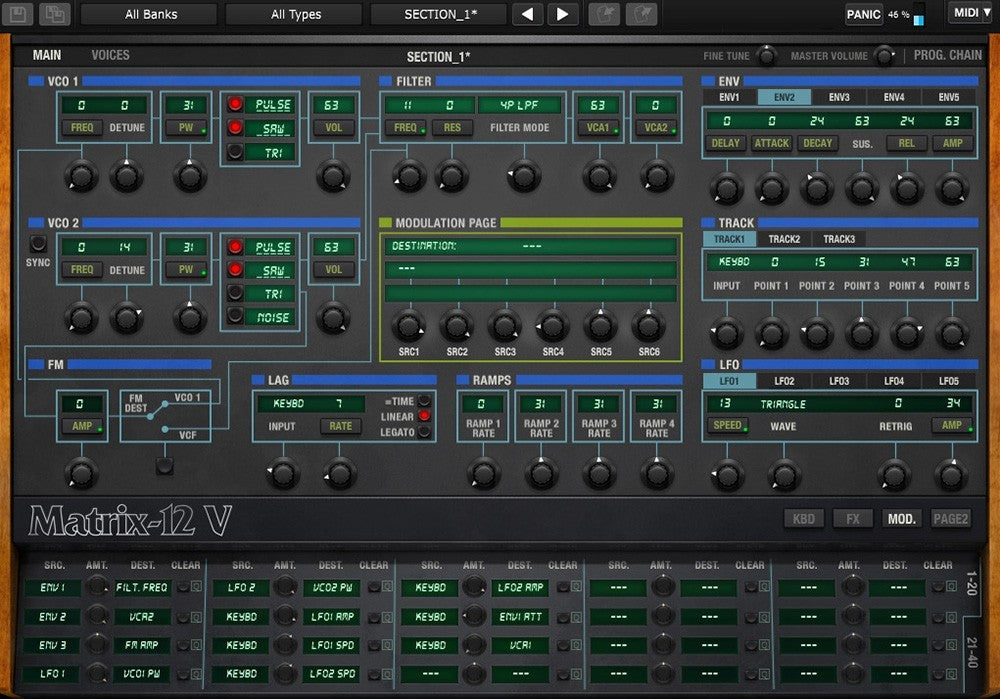
Task: Click the PROG. CHAIN button
Action: [947, 55]
